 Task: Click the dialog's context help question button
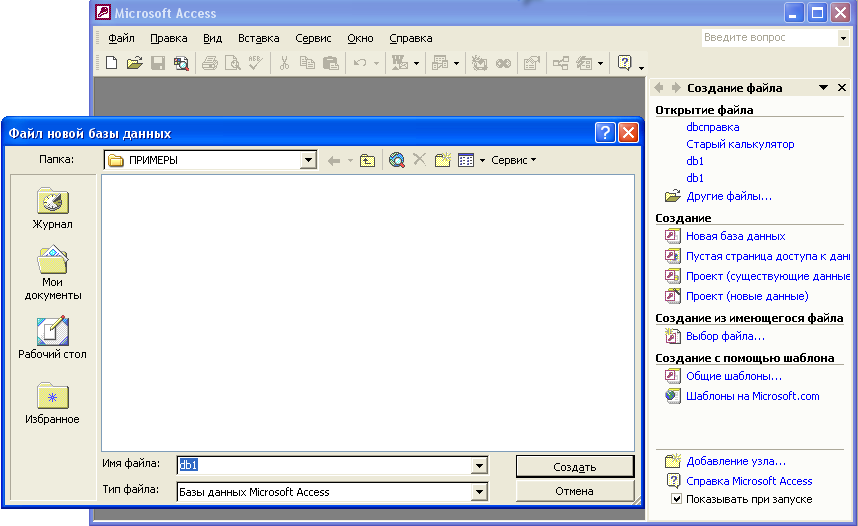[x=605, y=132]
